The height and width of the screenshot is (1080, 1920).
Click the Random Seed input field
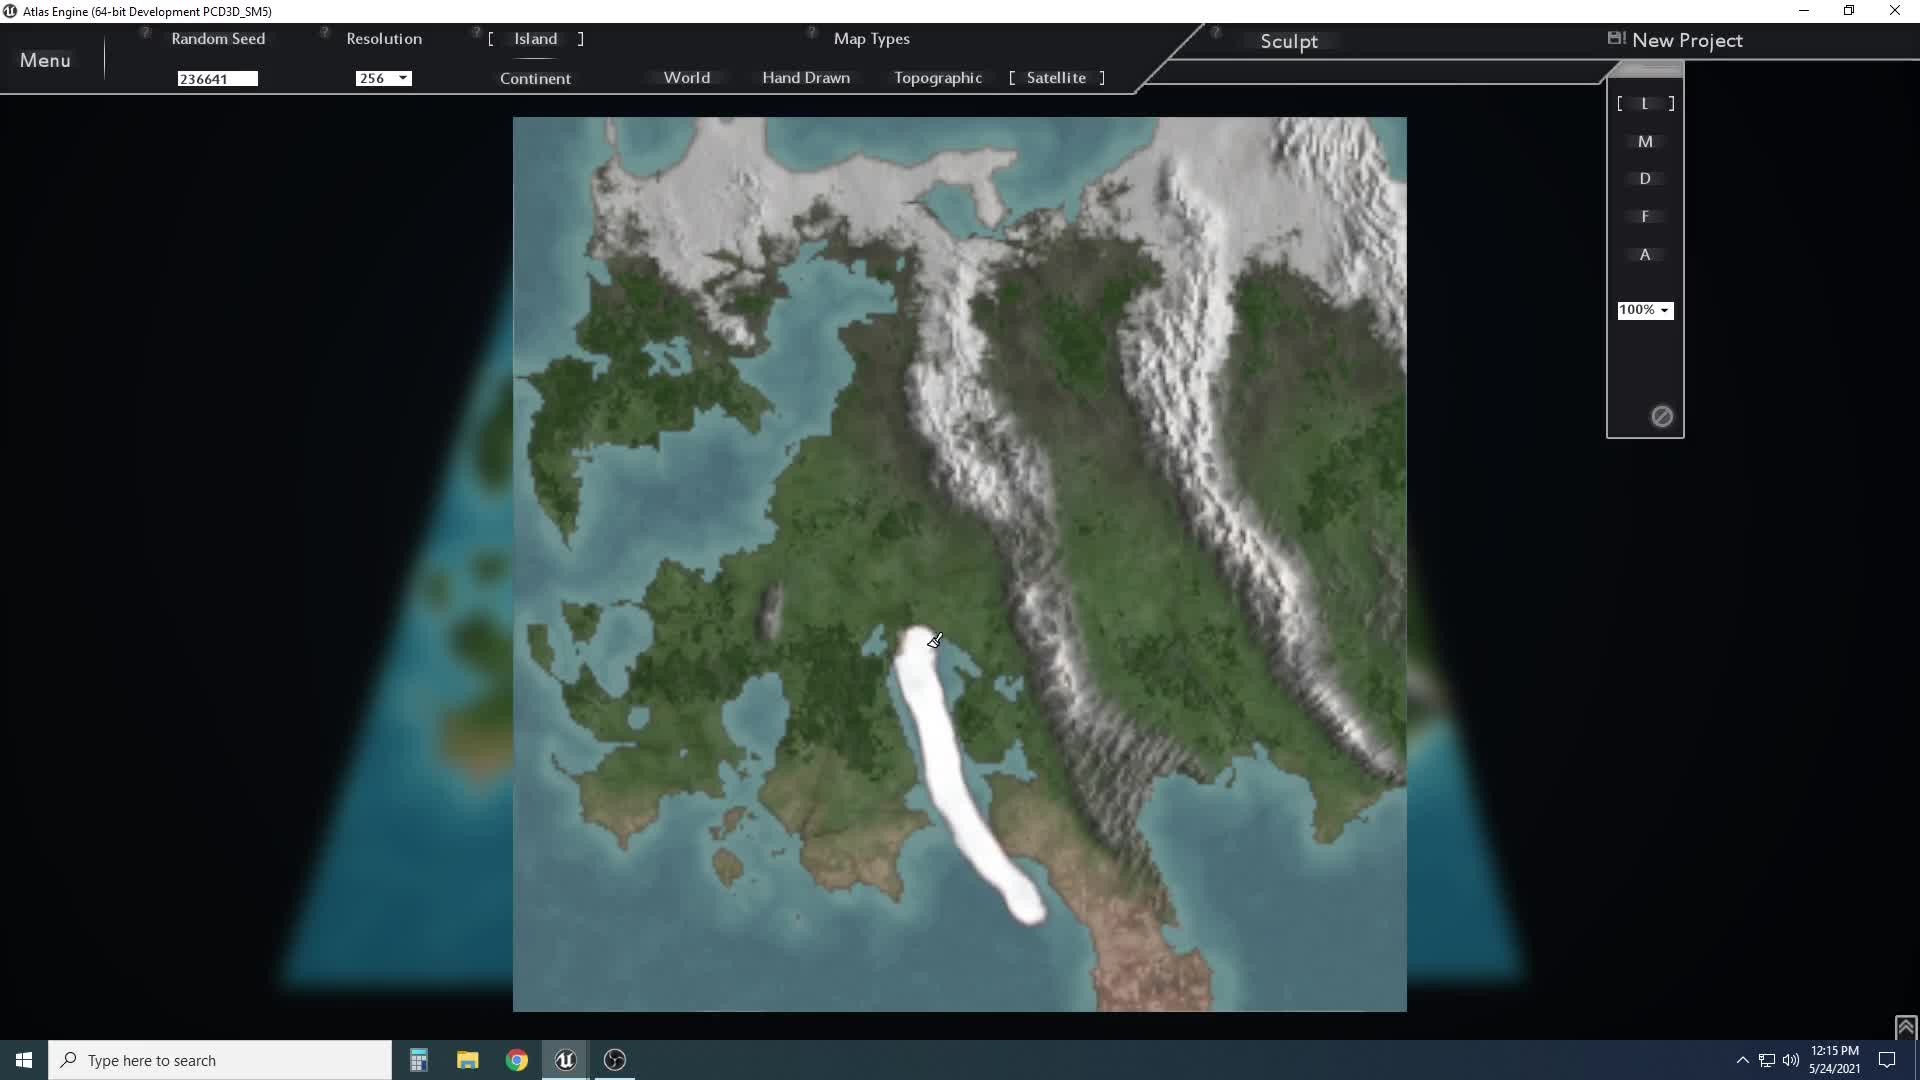click(217, 79)
